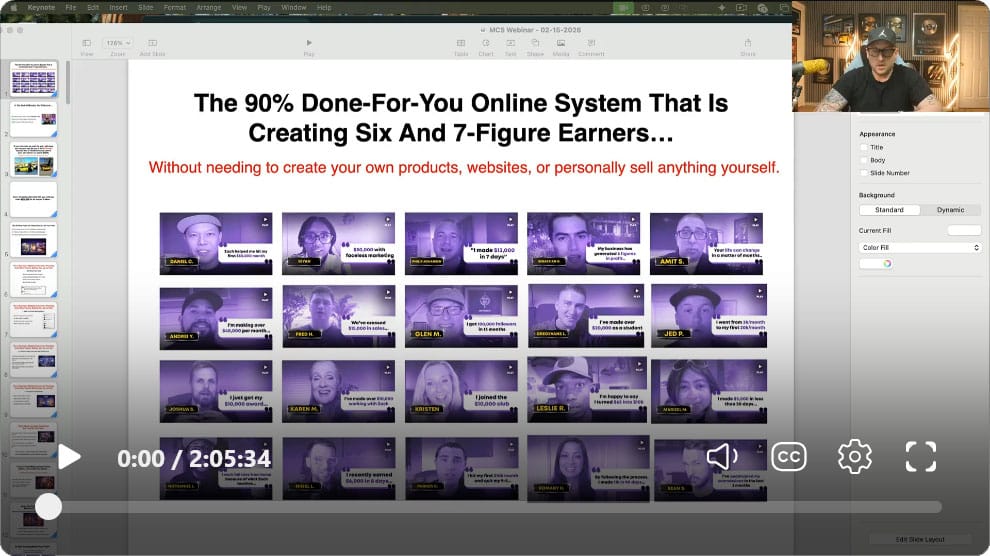Click the Glen M. testimonial thumbnail
The width and height of the screenshot is (990, 556).
[x=461, y=317]
